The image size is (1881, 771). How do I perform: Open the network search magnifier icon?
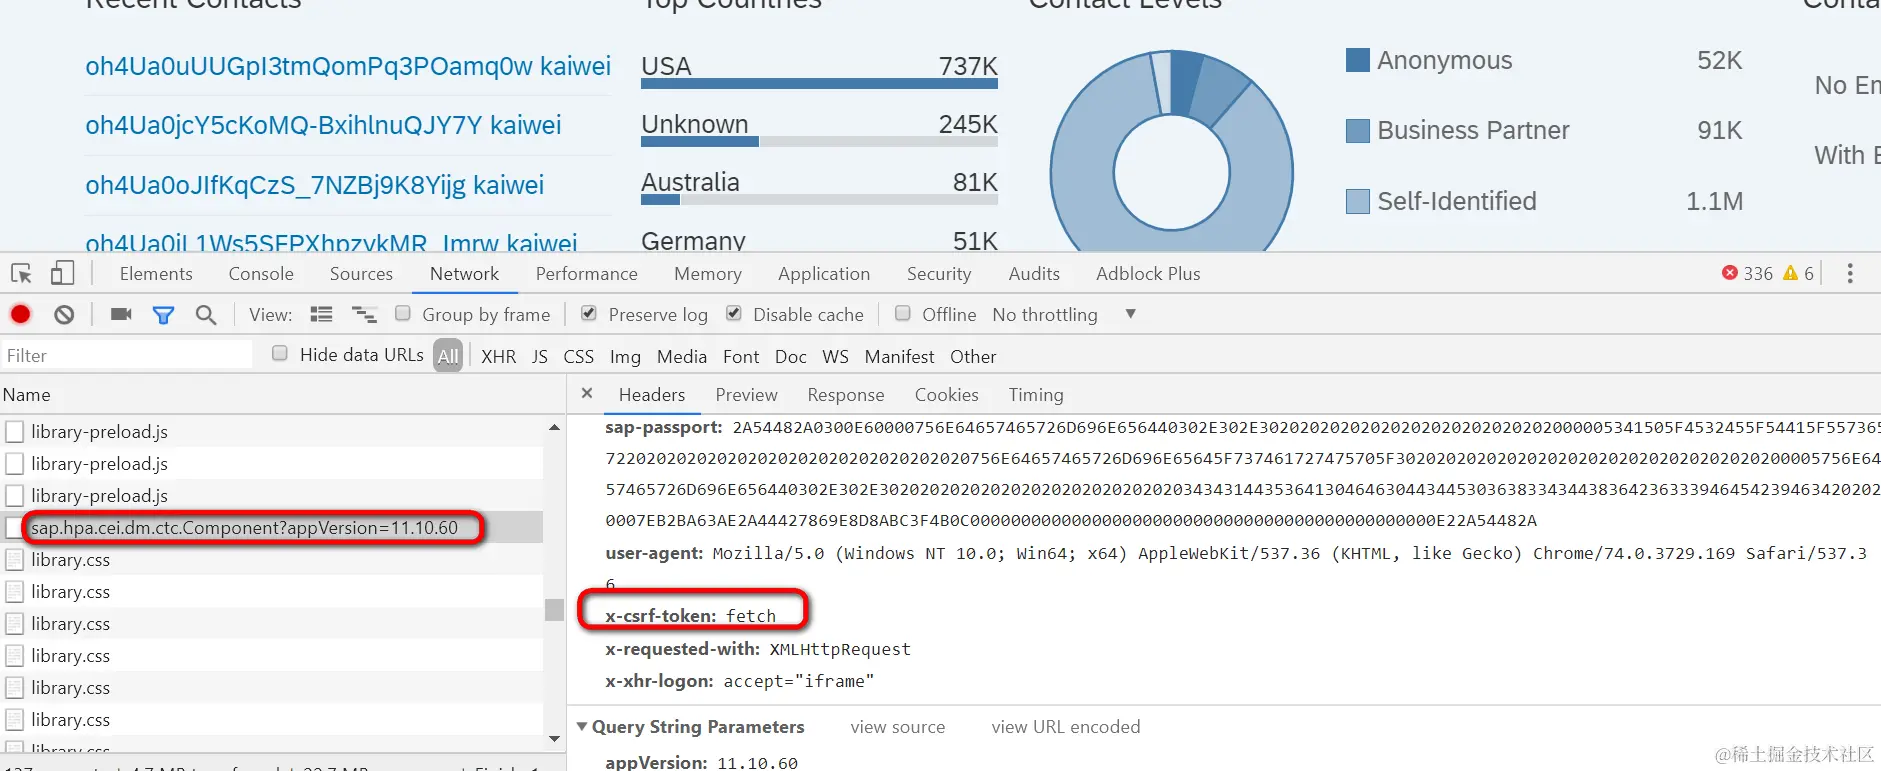(x=206, y=315)
